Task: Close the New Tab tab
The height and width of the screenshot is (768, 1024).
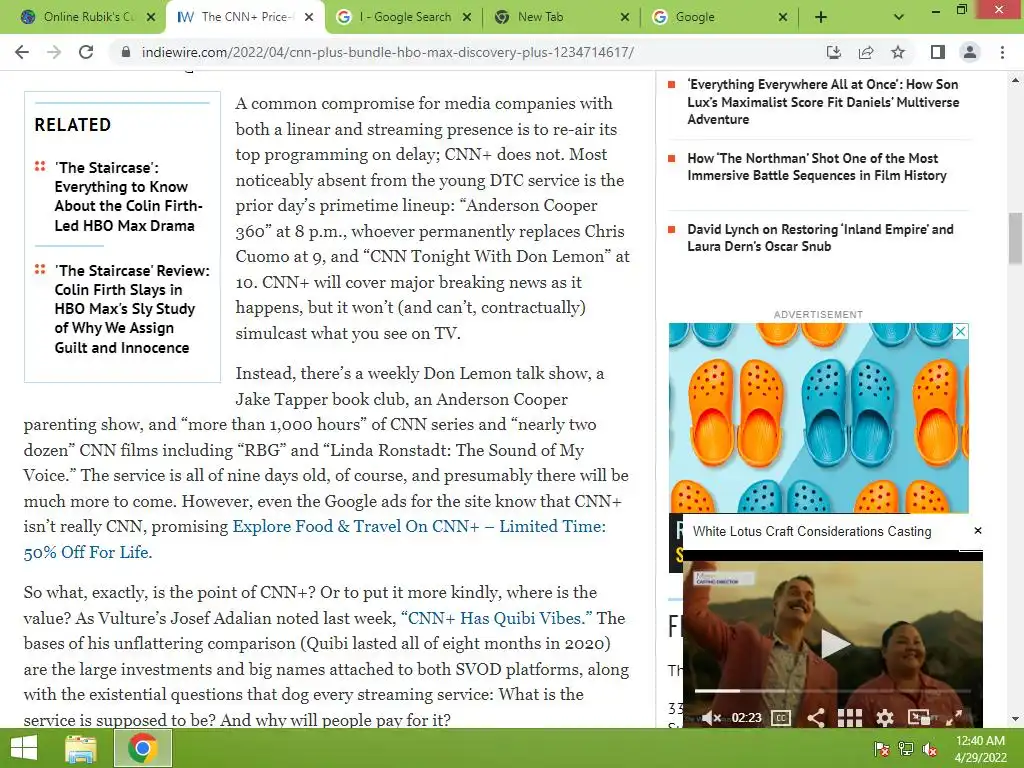Action: tap(625, 17)
